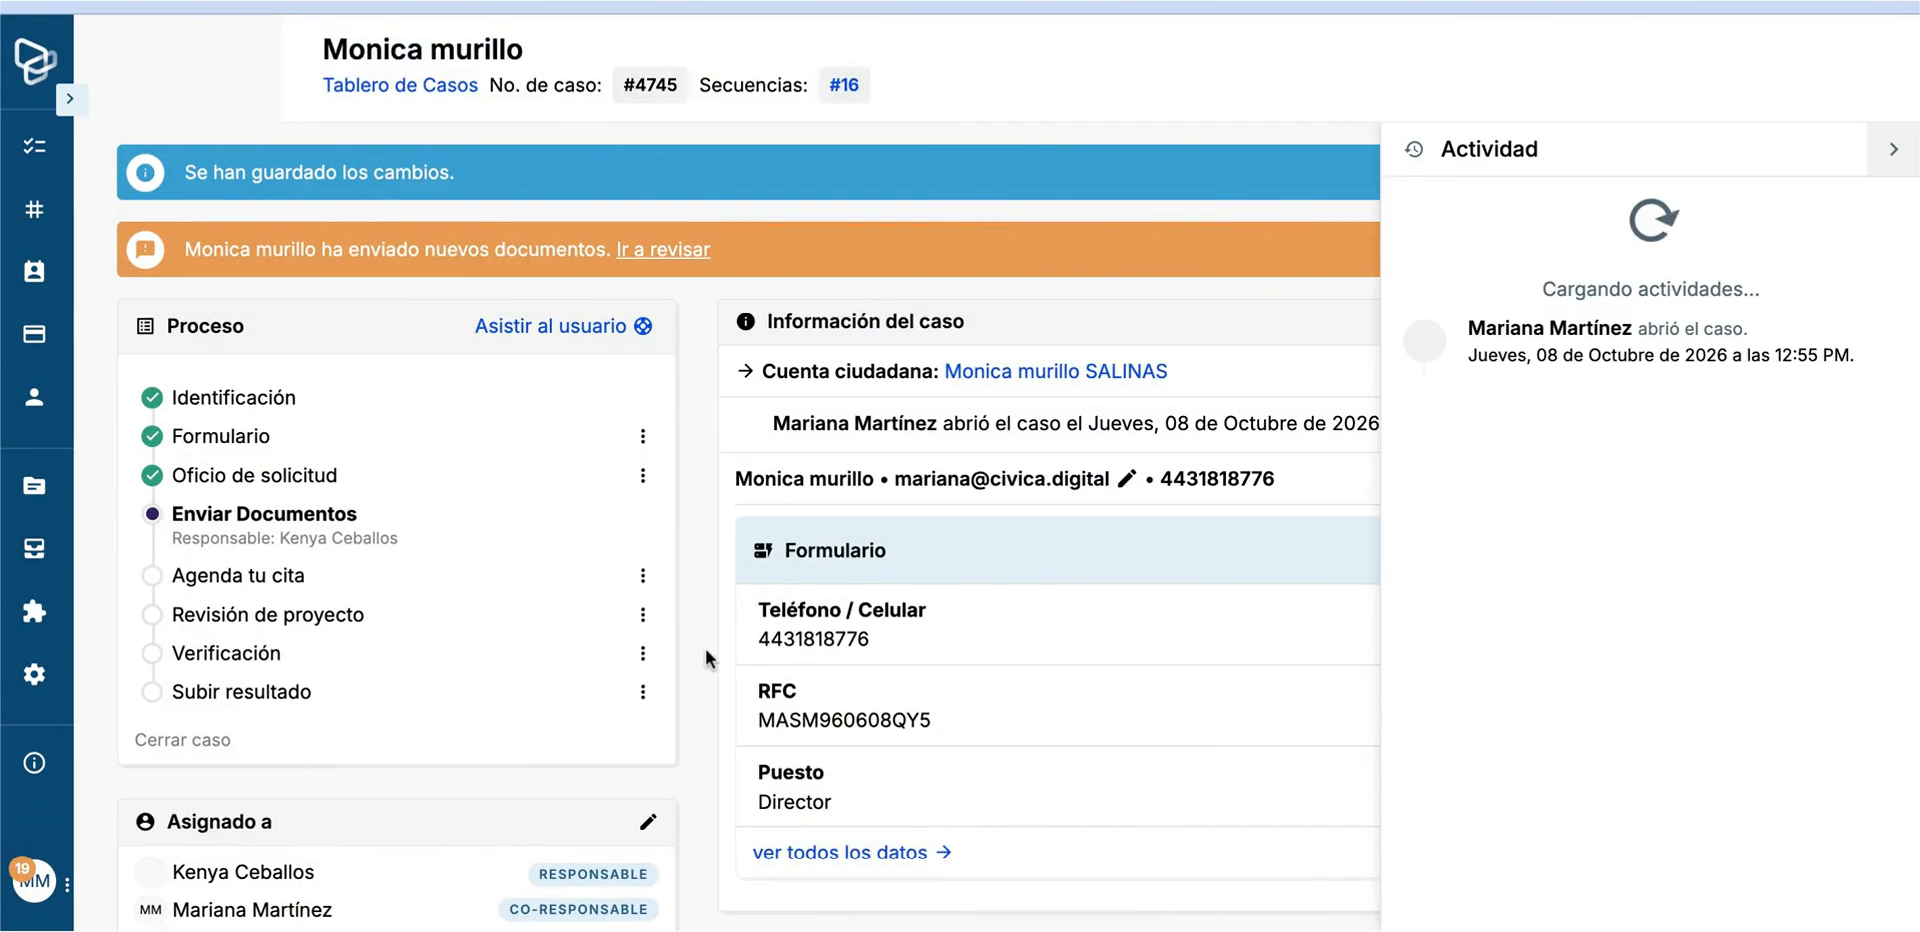Open the users person sidebar icon

tap(35, 397)
